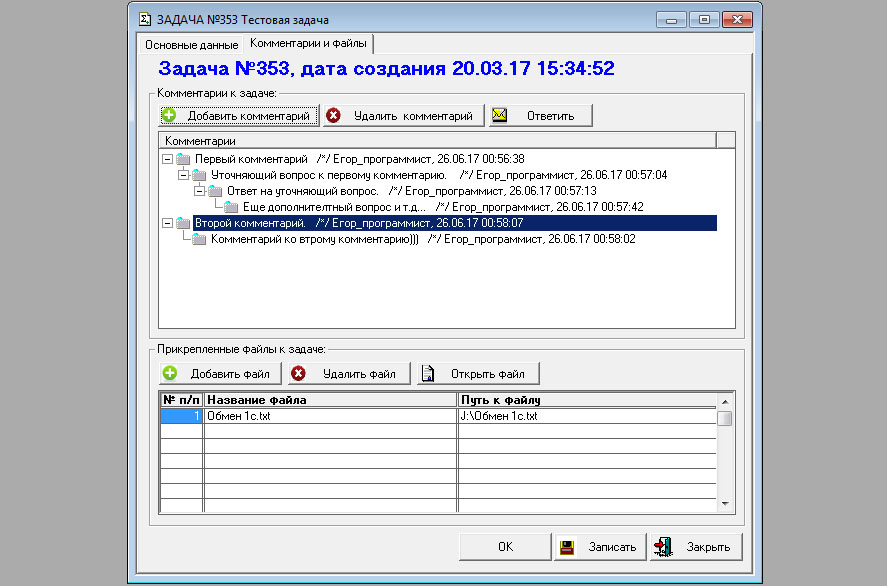This screenshot has width=887, height=586.
Task: Click the document icon on Открыть файл
Action: point(428,374)
